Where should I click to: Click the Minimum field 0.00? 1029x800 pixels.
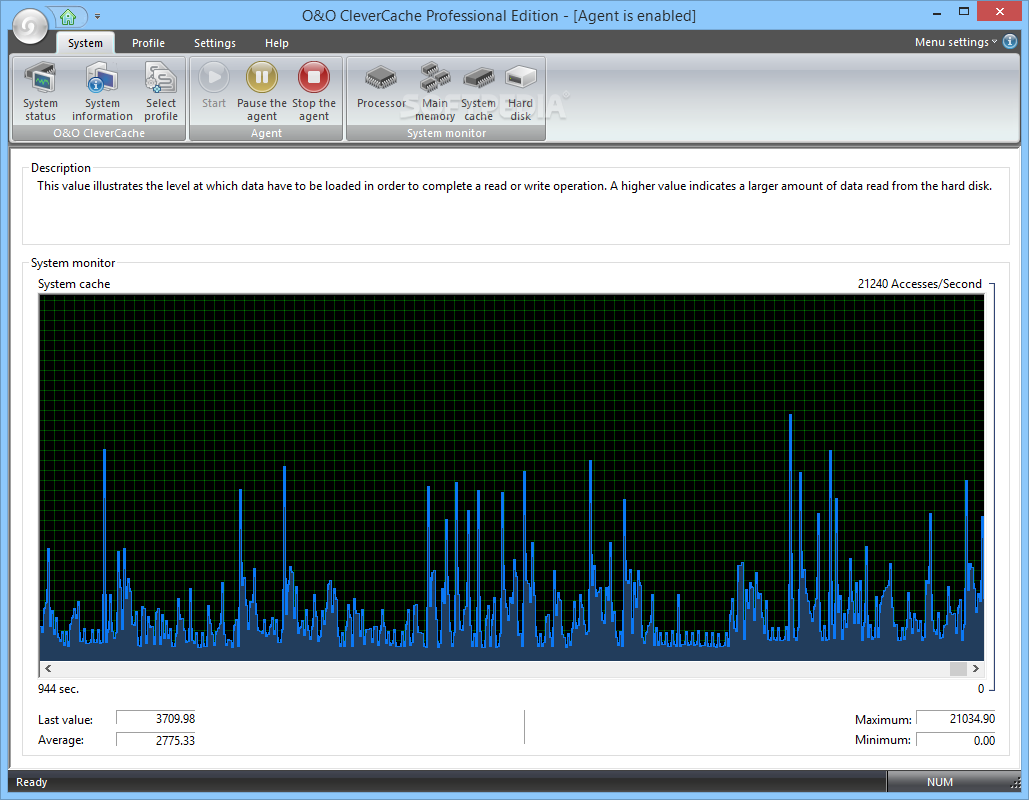[956, 740]
